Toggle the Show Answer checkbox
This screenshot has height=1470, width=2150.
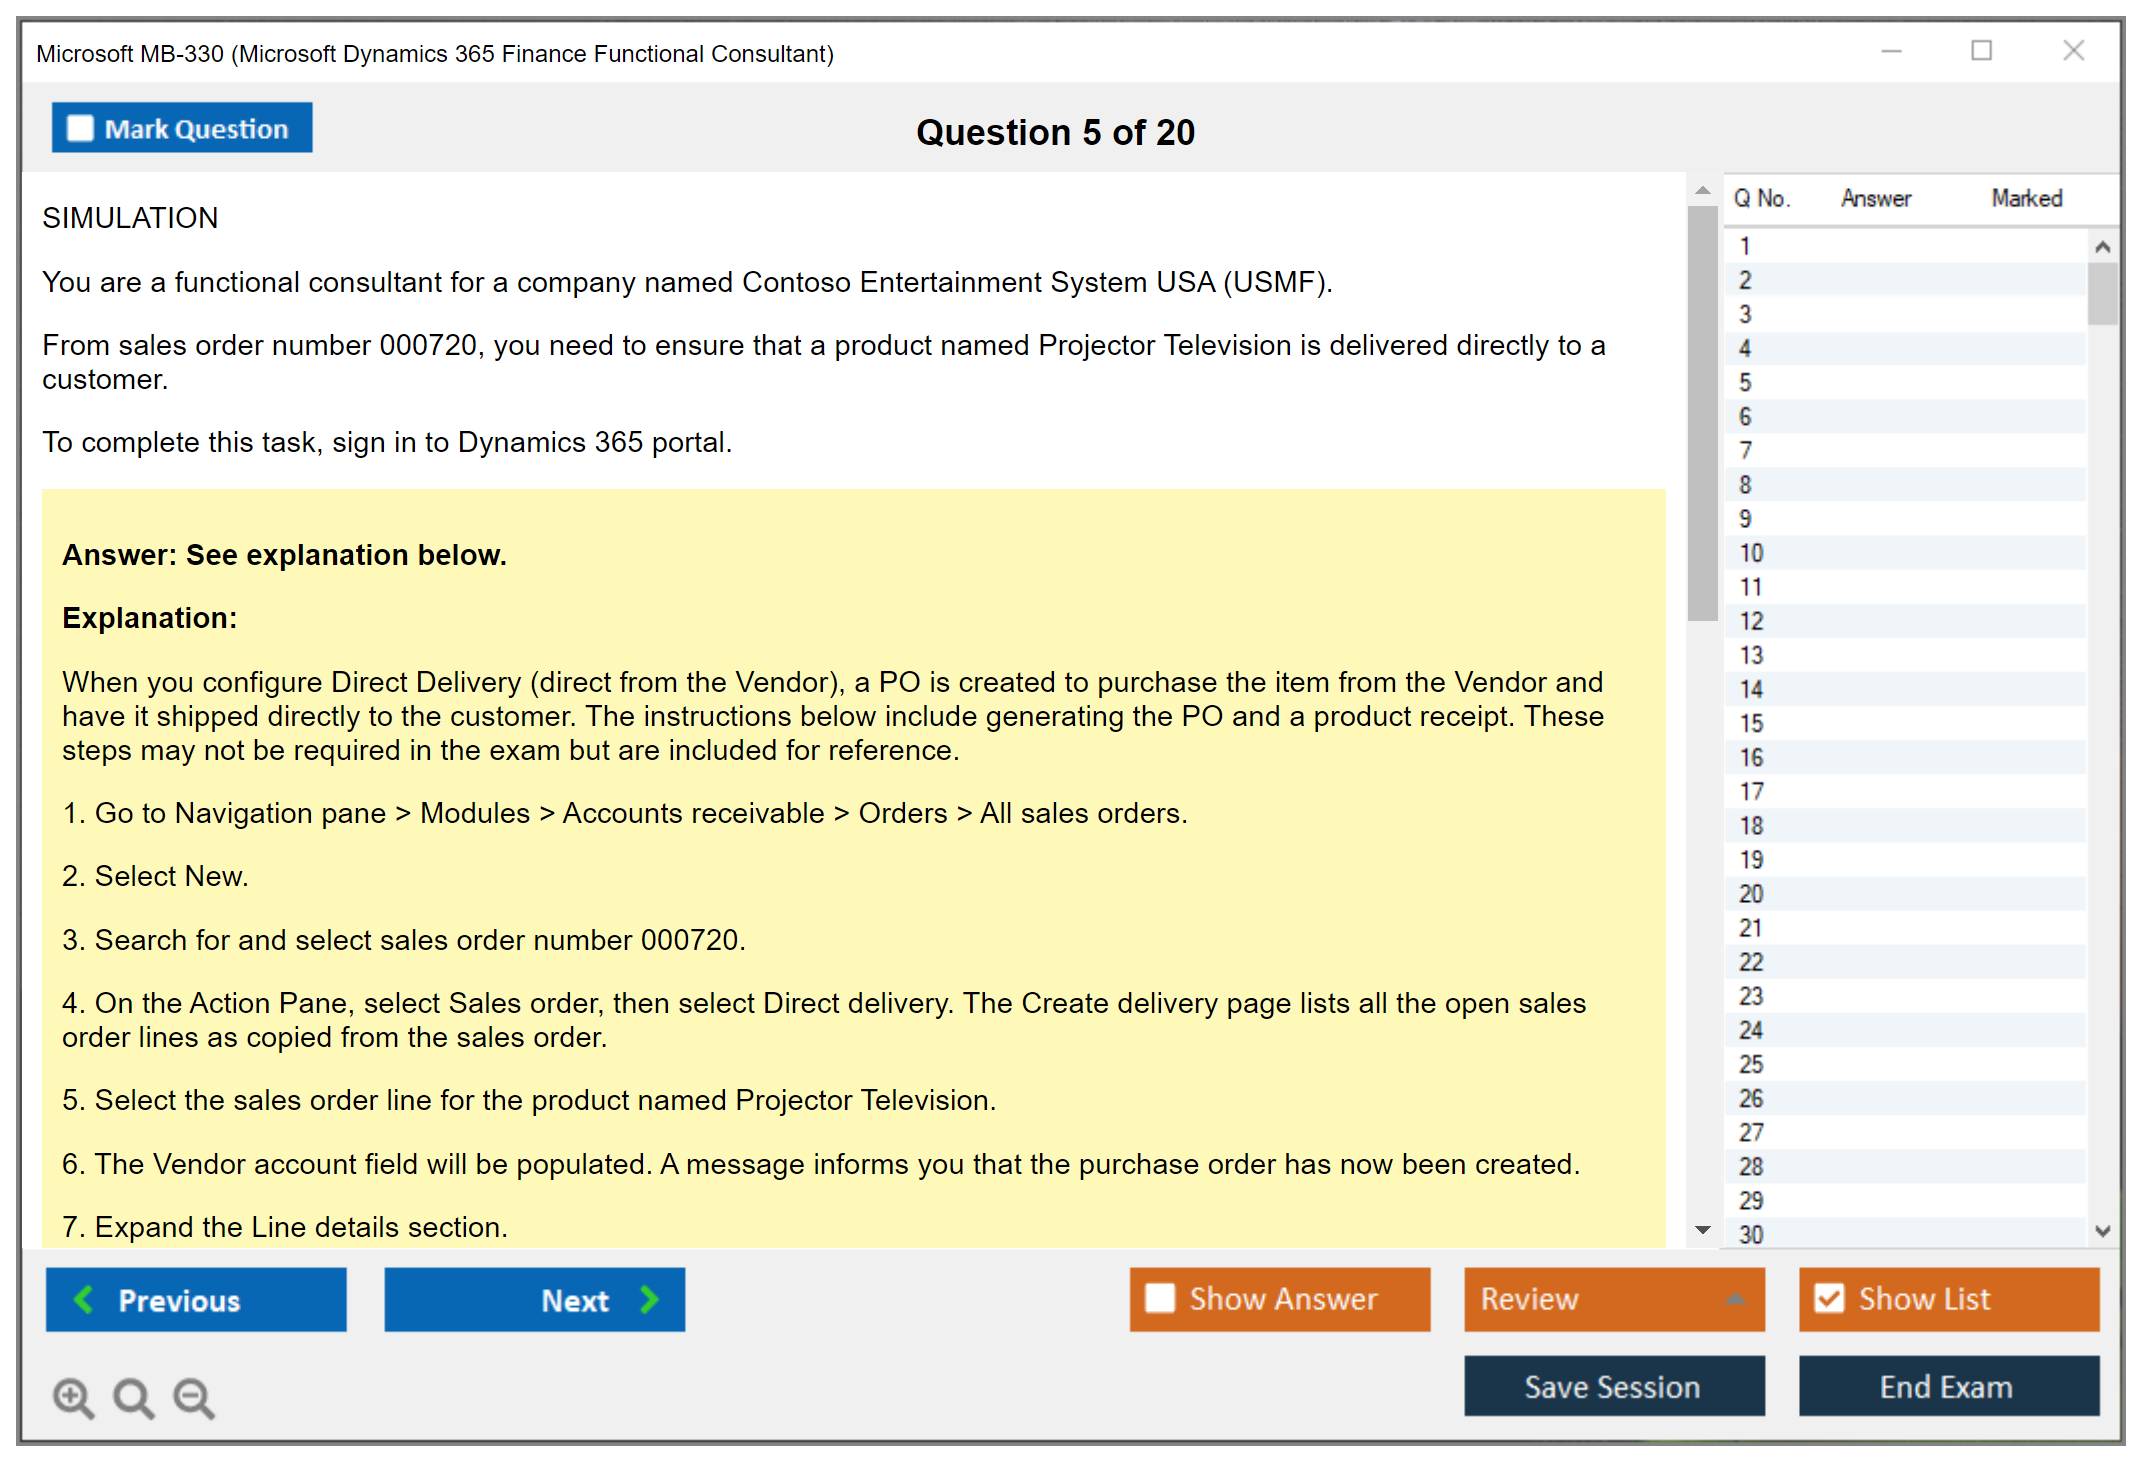point(1160,1298)
